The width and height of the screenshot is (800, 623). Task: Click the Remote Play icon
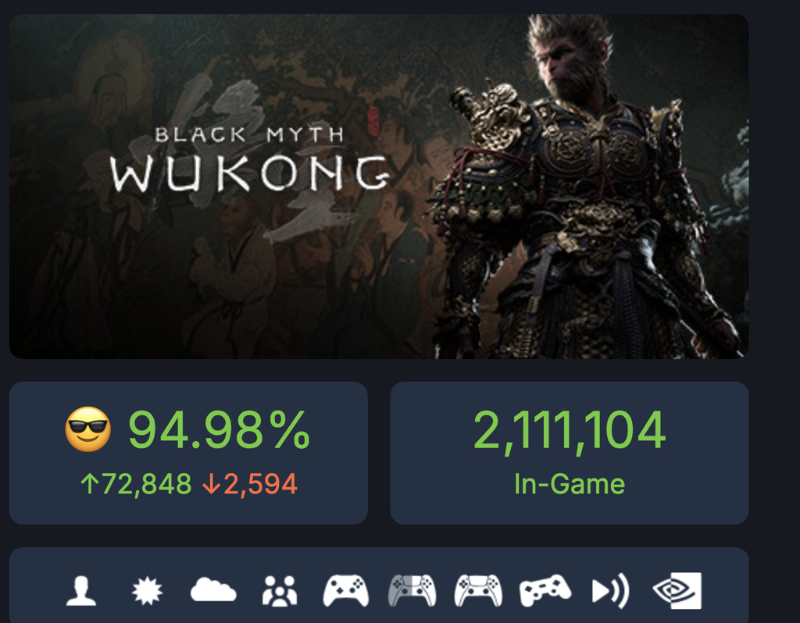coord(611,591)
